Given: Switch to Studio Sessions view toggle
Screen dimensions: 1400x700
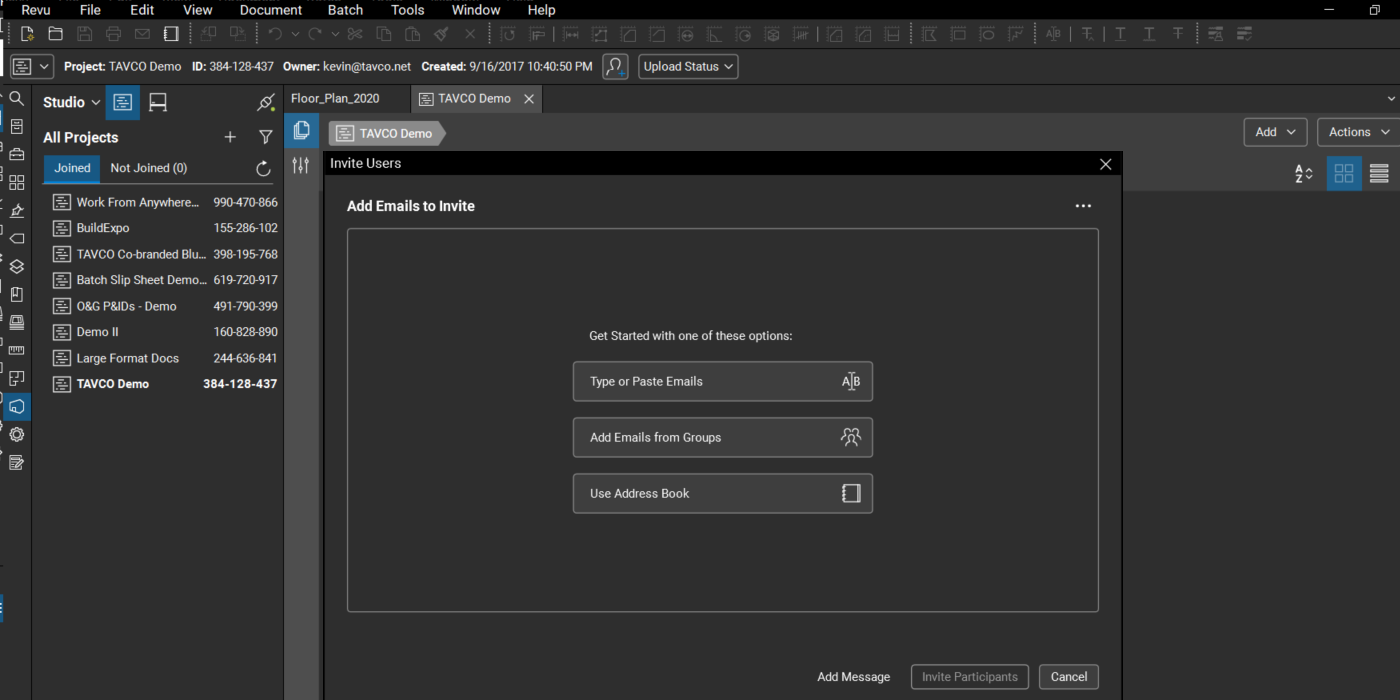Looking at the screenshot, I should [x=158, y=102].
